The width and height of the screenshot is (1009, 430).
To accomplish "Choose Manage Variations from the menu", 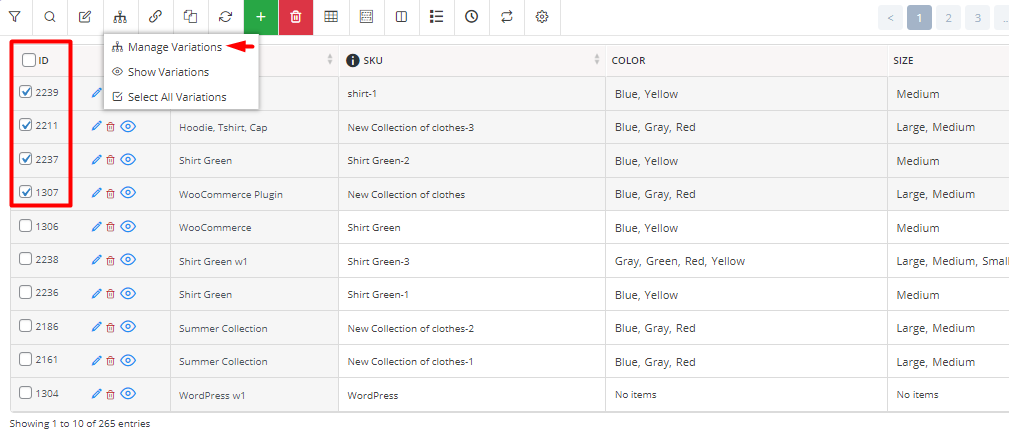I will 175,47.
